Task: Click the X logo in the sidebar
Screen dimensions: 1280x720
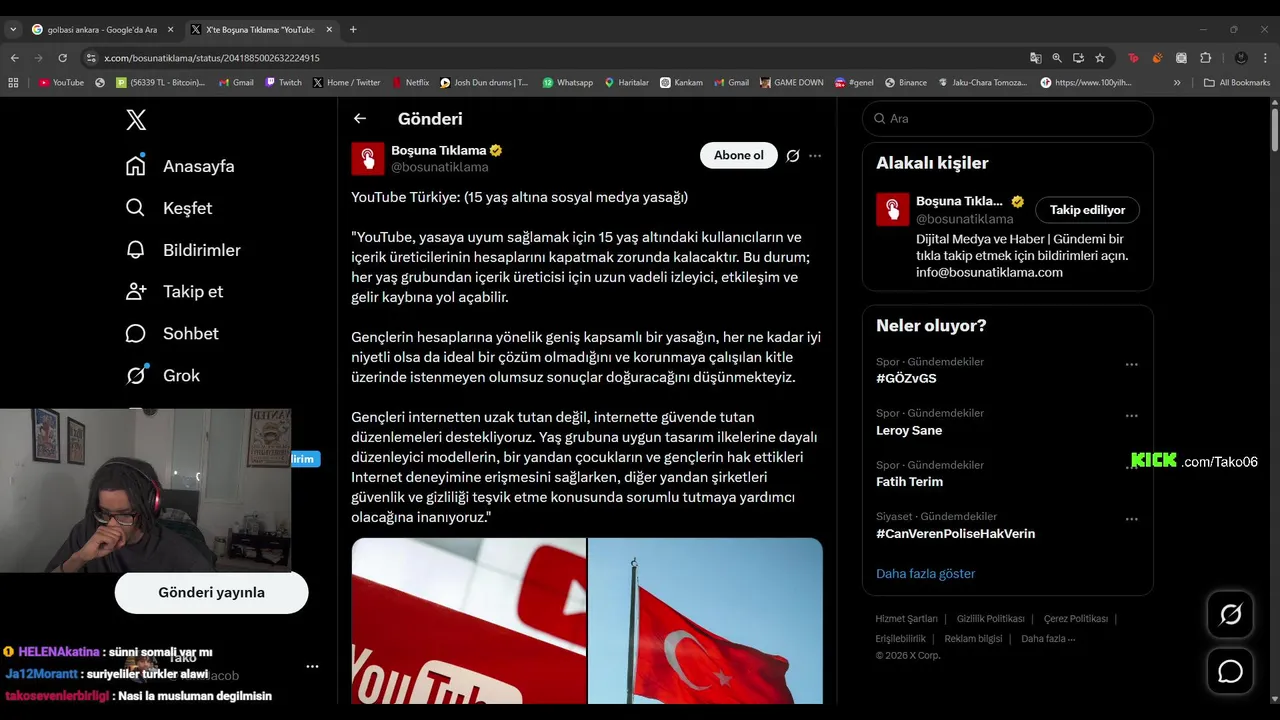Action: [x=136, y=120]
